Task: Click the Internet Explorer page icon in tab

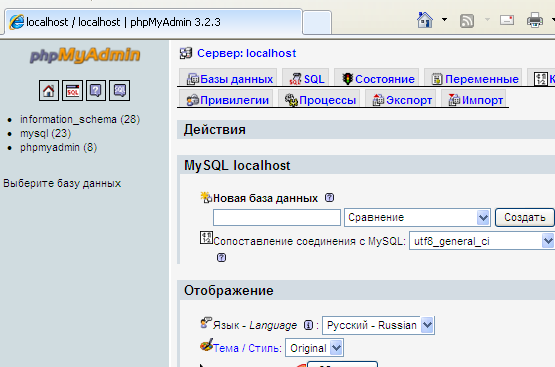Action: click(16, 22)
